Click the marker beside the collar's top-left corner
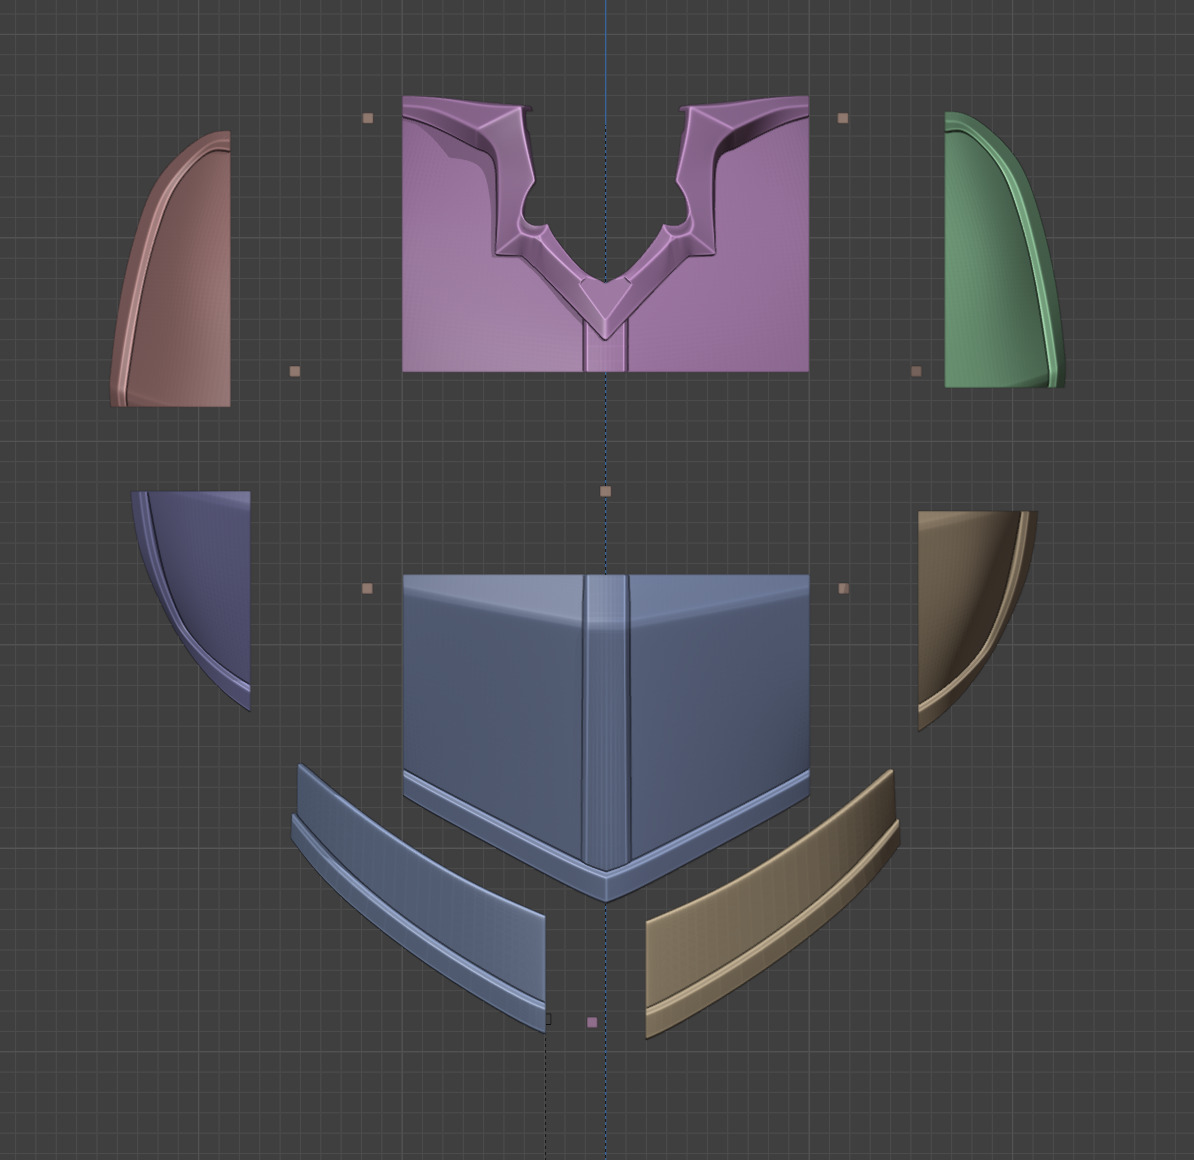 368,118
